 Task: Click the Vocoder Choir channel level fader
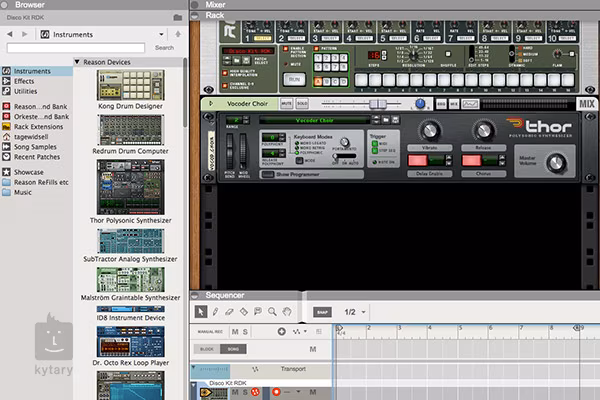(378, 104)
